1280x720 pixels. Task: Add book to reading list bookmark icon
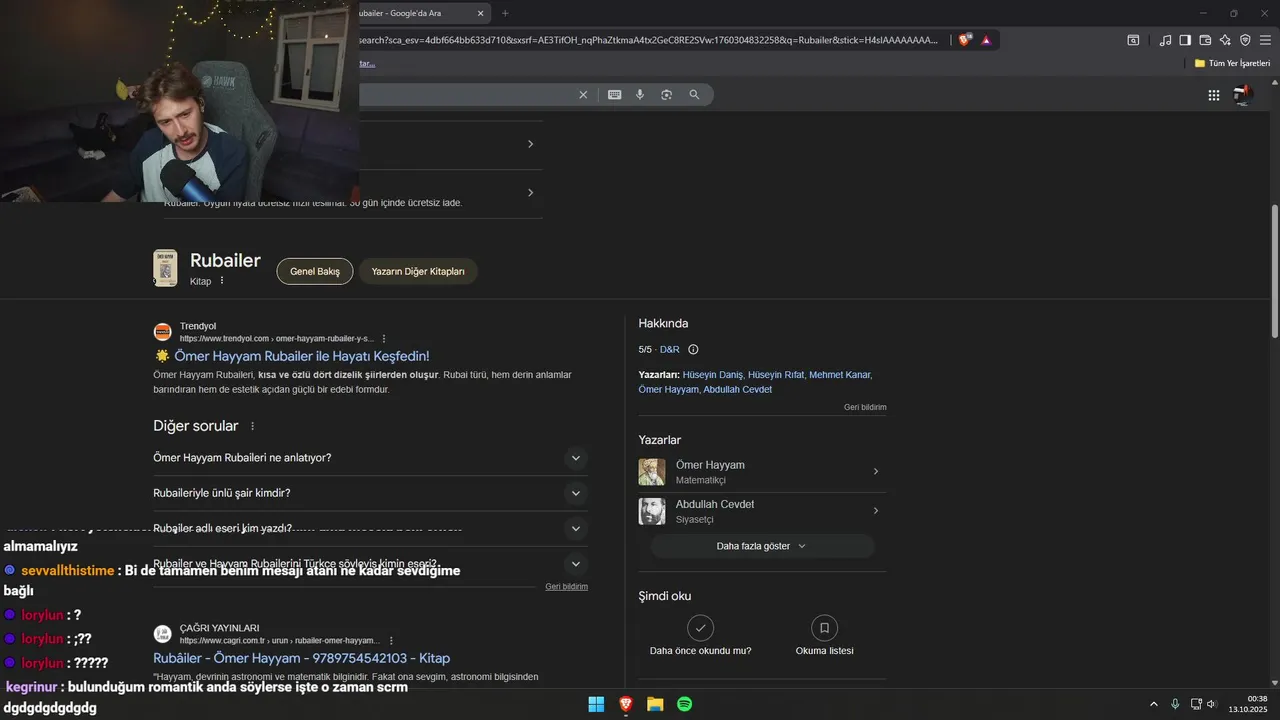824,628
